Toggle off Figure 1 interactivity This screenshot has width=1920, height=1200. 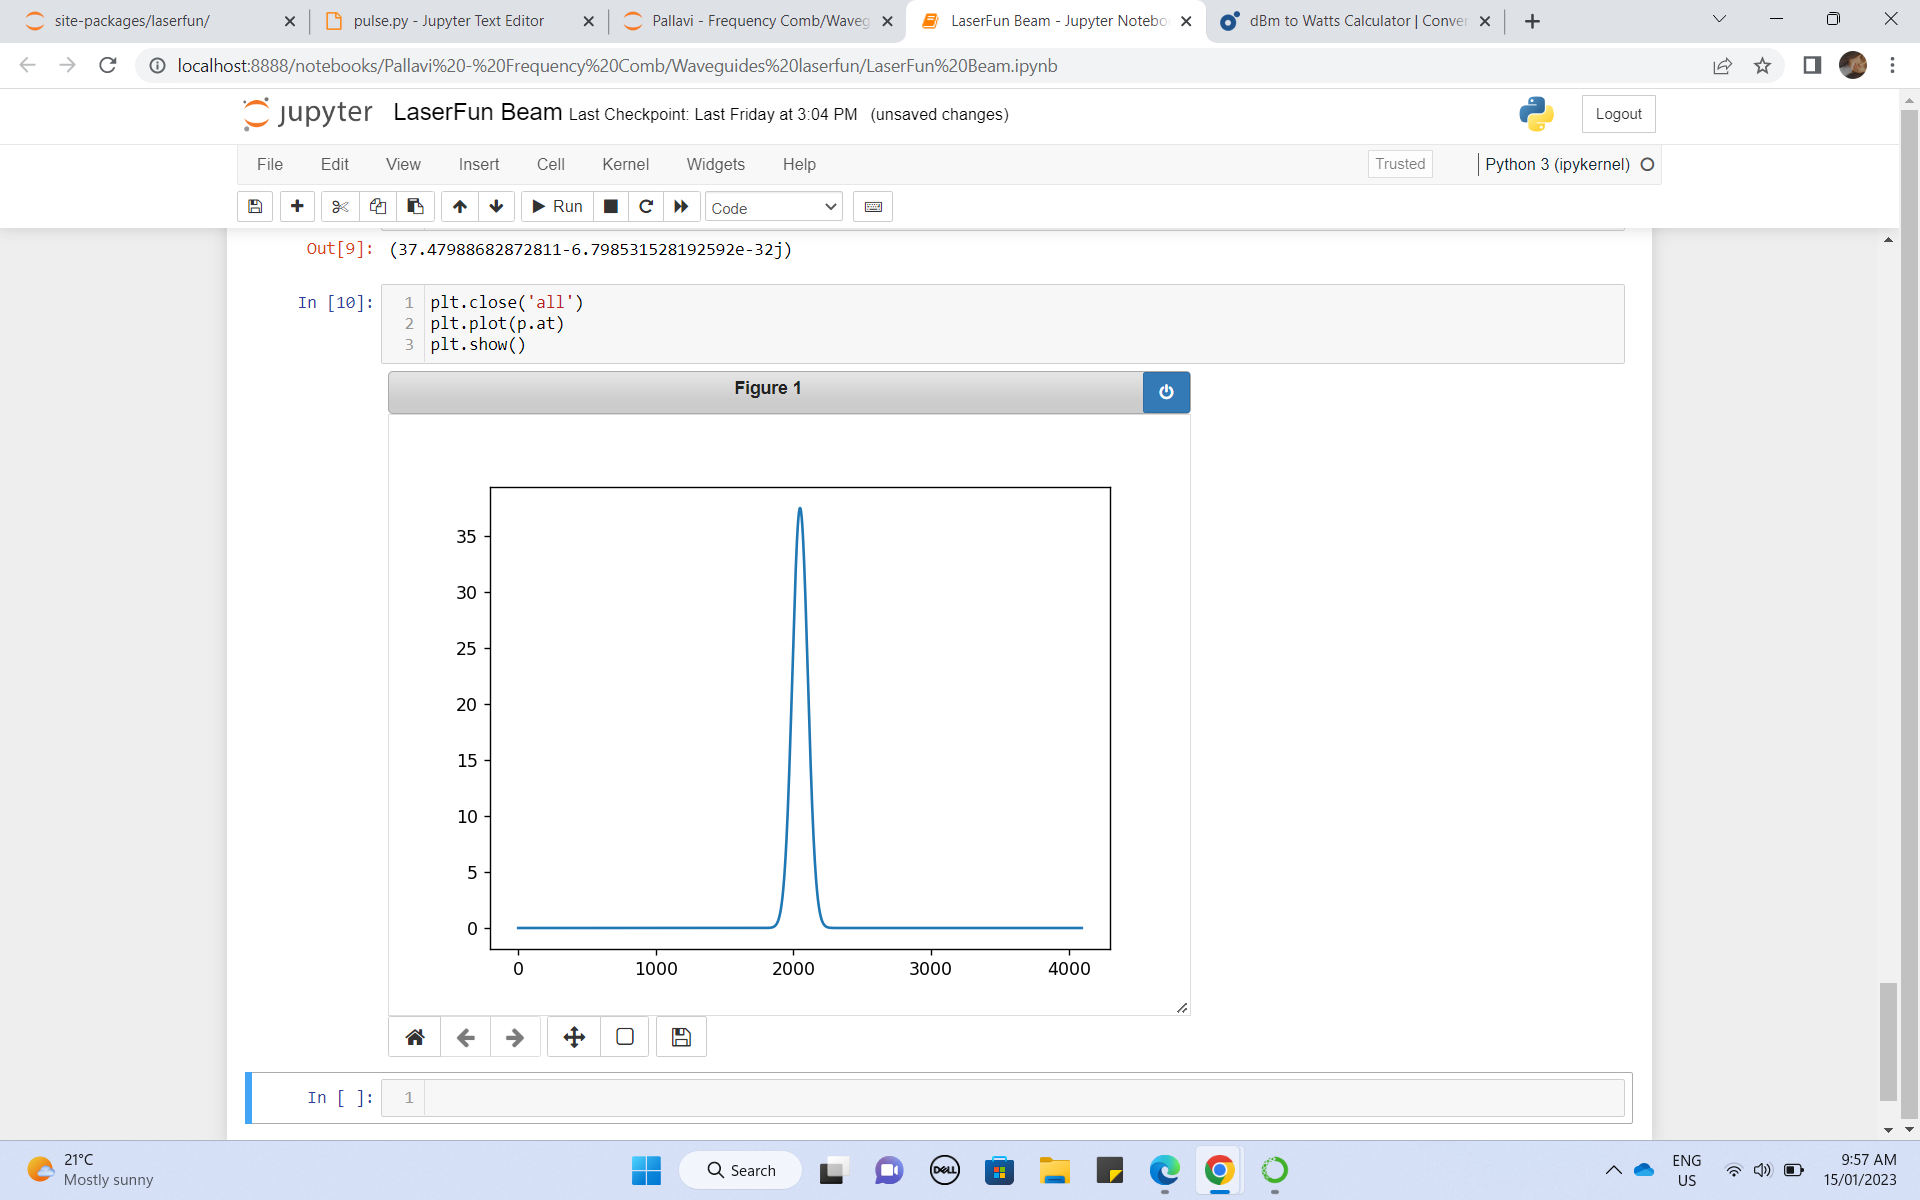click(x=1166, y=392)
